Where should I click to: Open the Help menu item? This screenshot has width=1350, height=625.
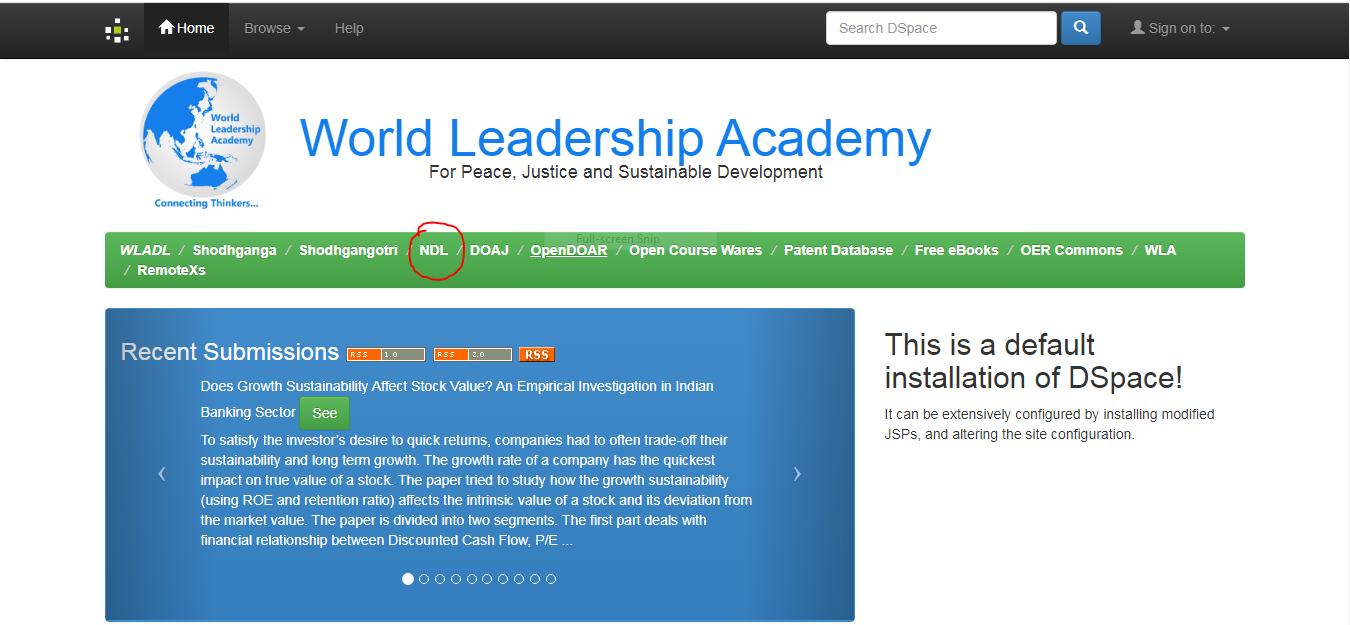[x=349, y=28]
